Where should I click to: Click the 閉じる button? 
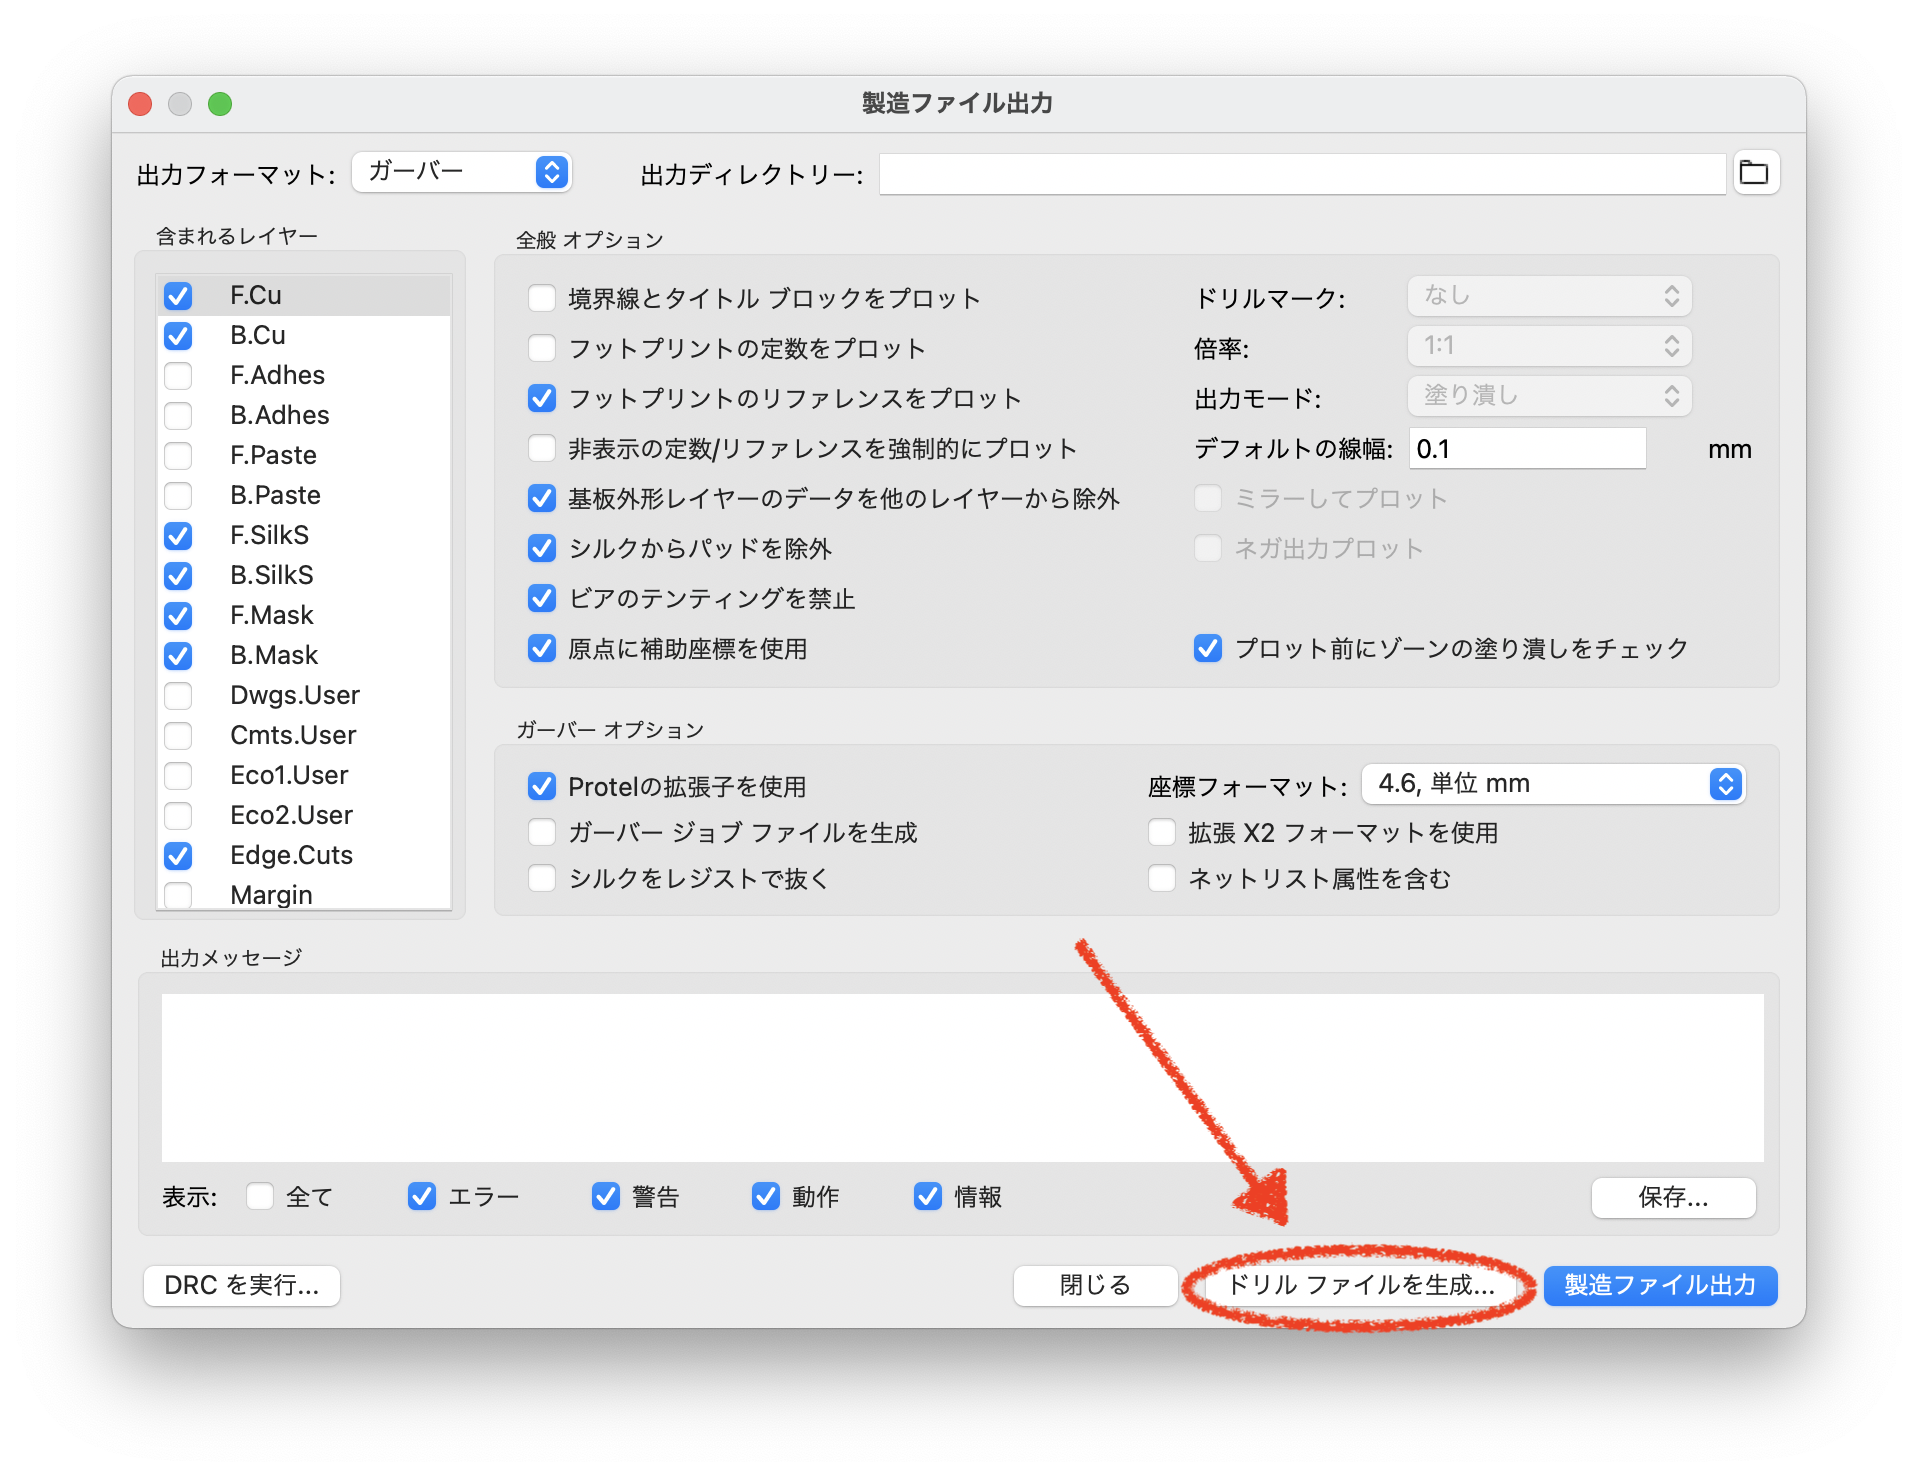coord(1095,1285)
